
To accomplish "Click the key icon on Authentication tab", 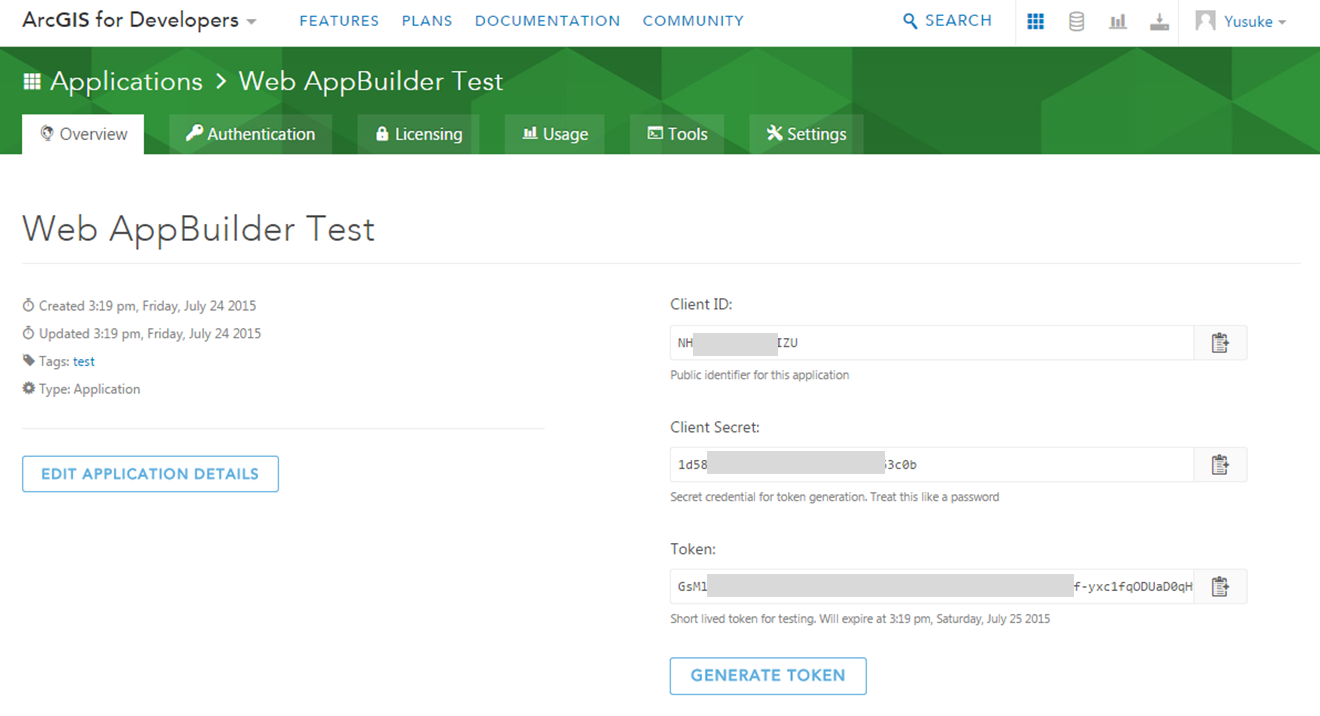I will click(x=194, y=133).
